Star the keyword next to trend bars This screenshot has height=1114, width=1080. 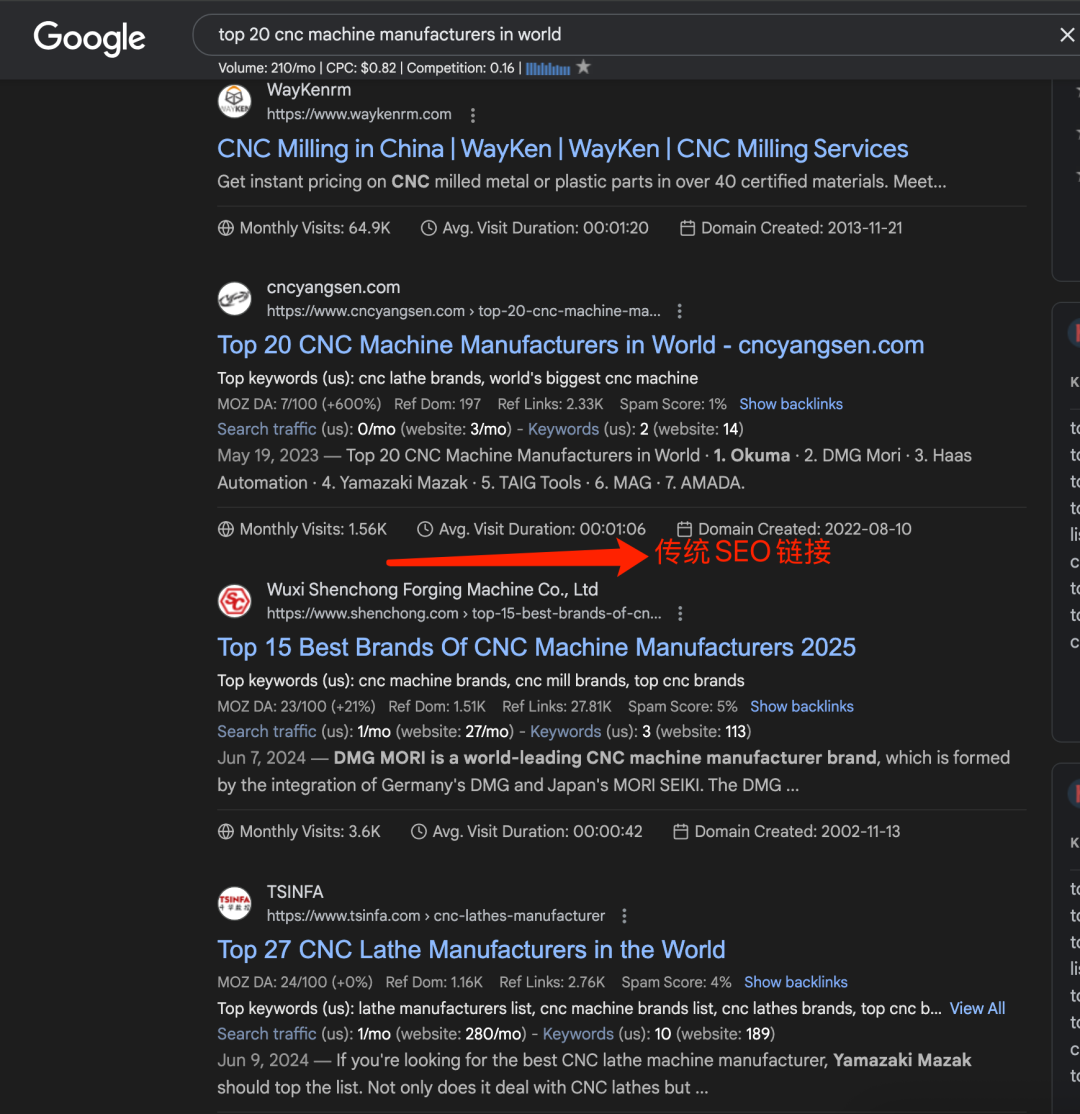583,67
